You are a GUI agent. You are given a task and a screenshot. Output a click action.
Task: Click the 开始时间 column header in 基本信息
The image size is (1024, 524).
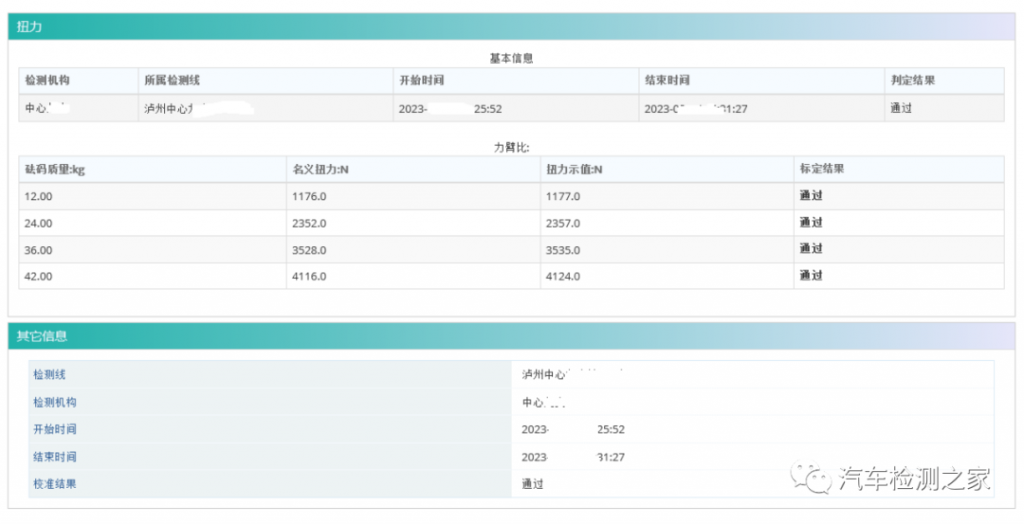click(421, 80)
